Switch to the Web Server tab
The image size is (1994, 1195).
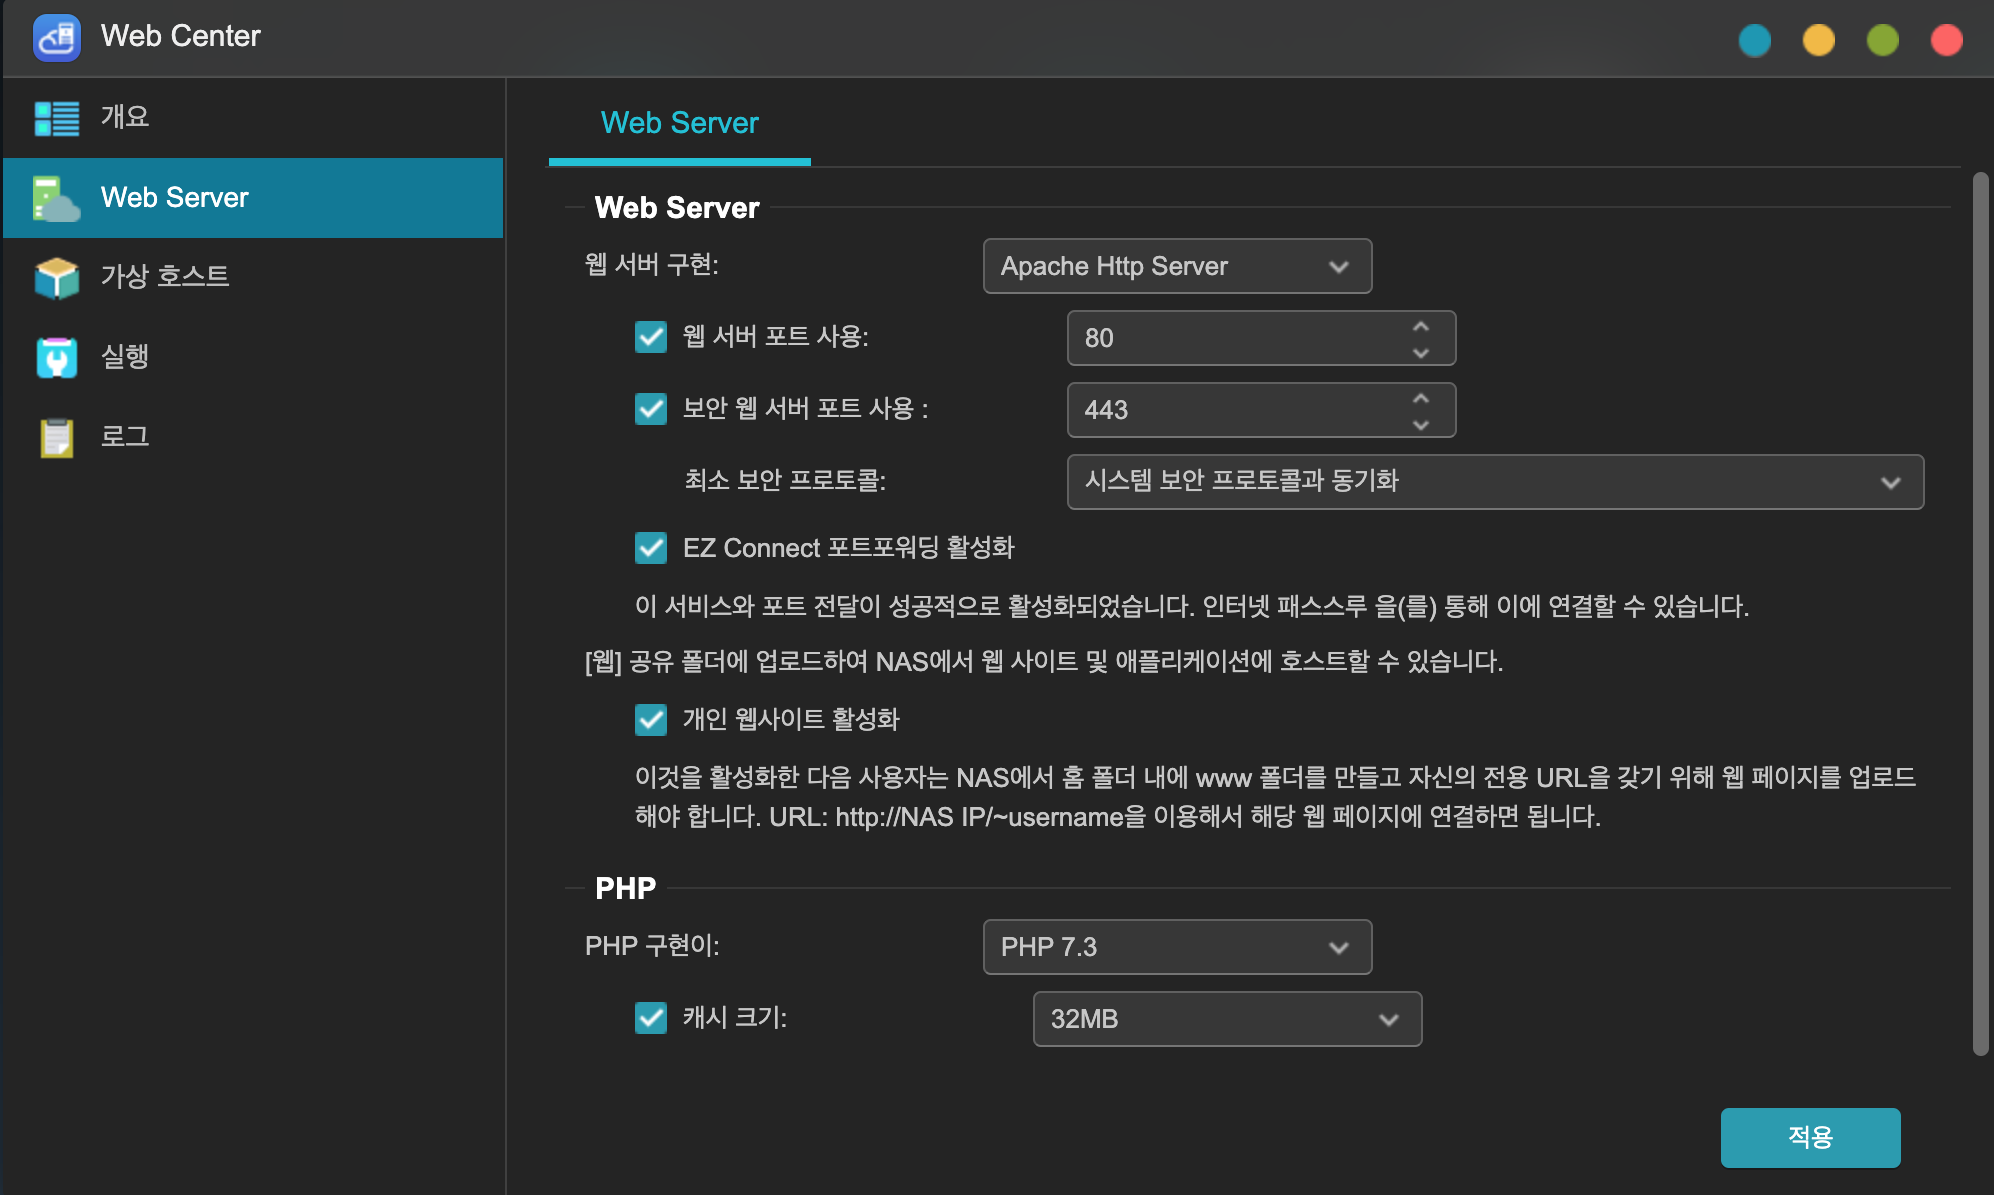point(679,123)
